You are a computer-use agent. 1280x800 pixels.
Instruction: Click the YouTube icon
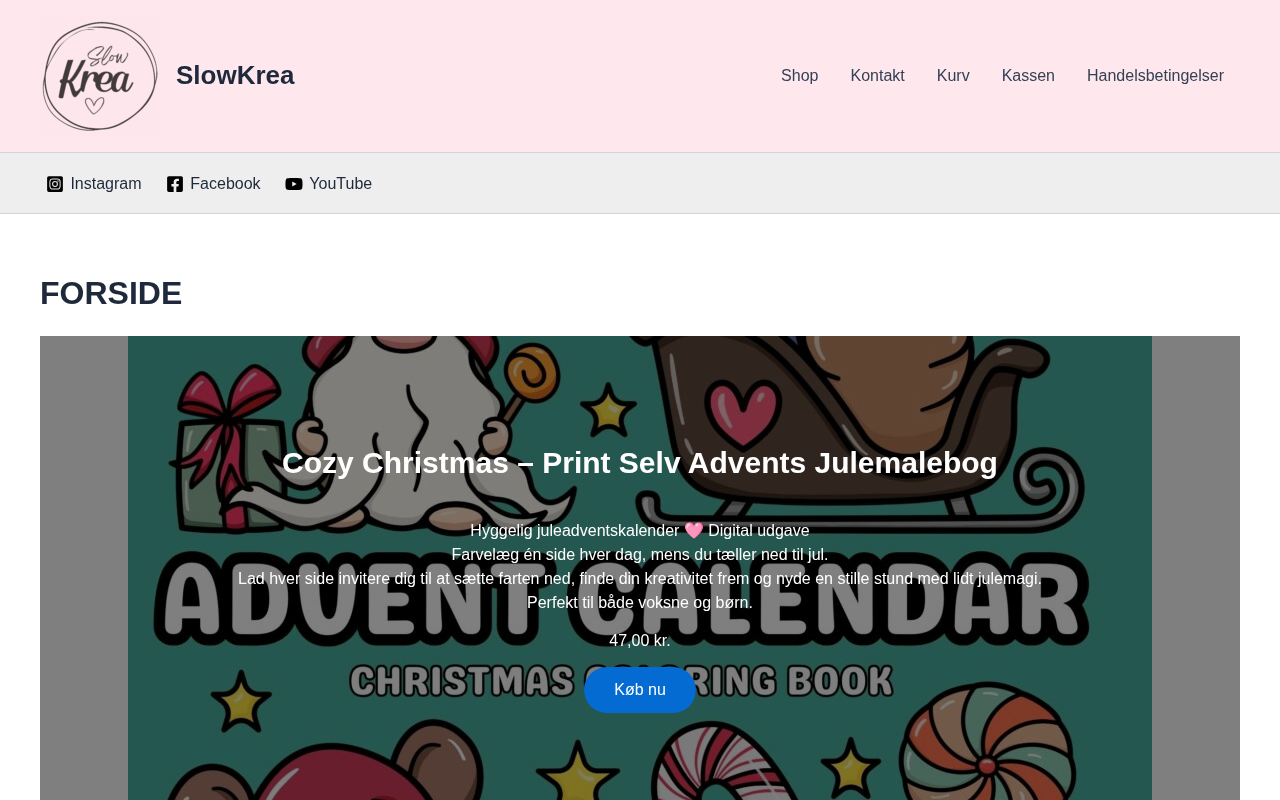294,184
